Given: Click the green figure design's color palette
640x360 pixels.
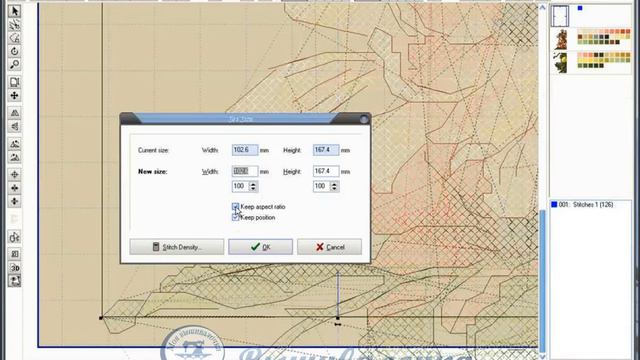Looking at the screenshot, I should pos(604,60).
